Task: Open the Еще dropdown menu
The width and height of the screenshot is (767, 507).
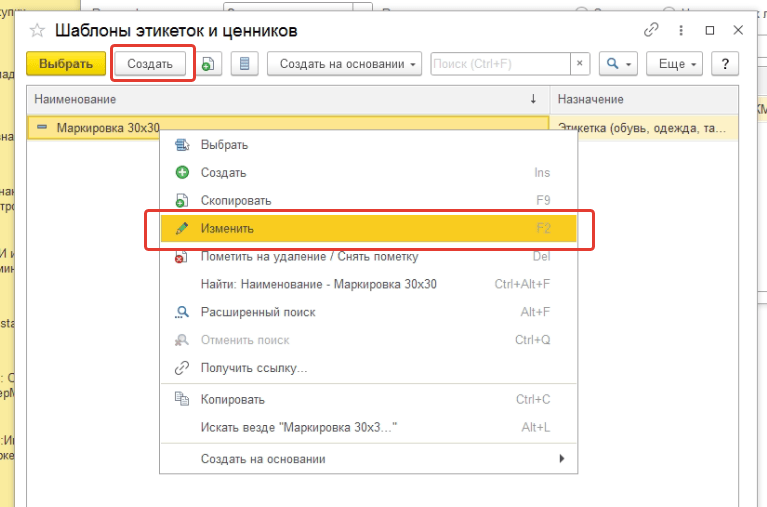Action: point(678,64)
